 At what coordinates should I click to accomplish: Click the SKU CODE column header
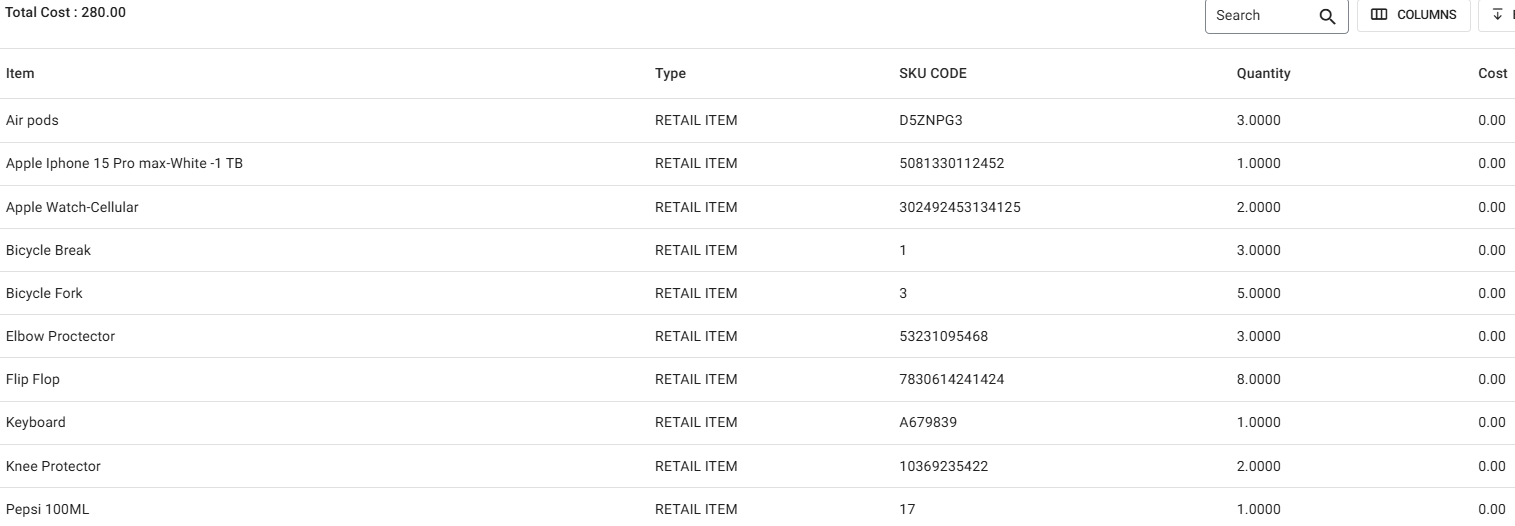pos(933,73)
